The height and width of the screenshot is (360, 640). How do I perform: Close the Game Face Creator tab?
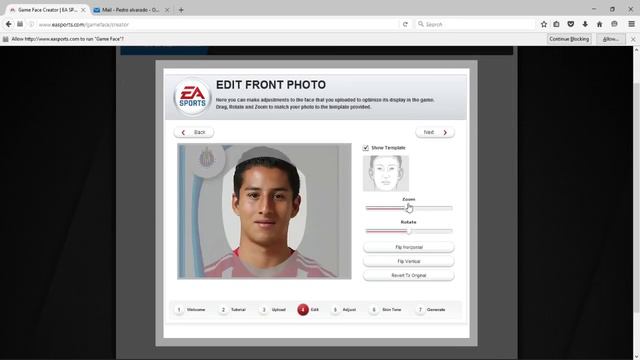click(x=83, y=10)
